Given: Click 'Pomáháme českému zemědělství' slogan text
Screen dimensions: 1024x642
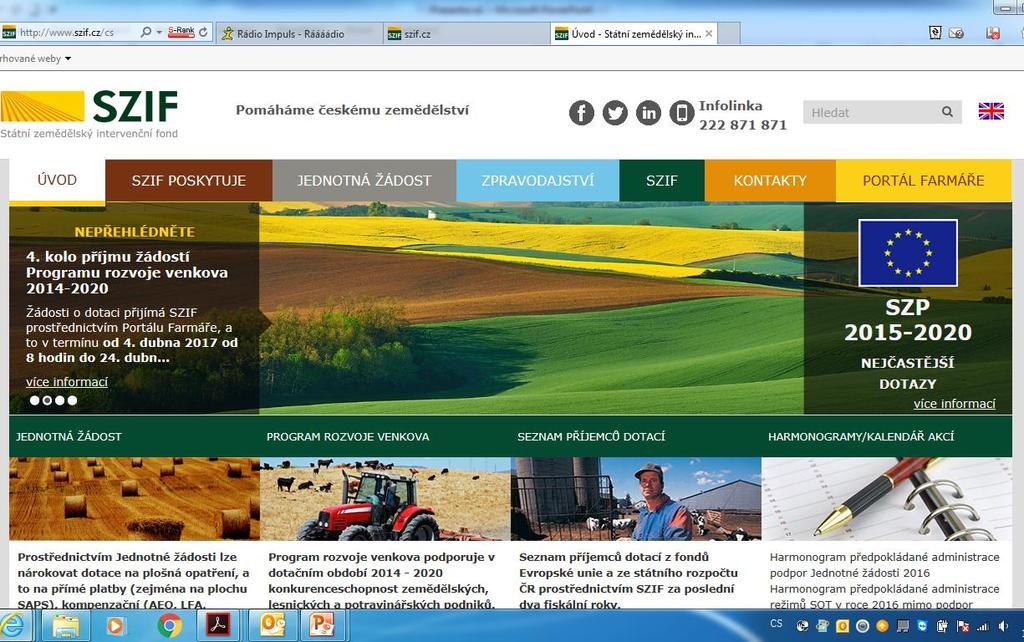Looking at the screenshot, I should (x=352, y=110).
